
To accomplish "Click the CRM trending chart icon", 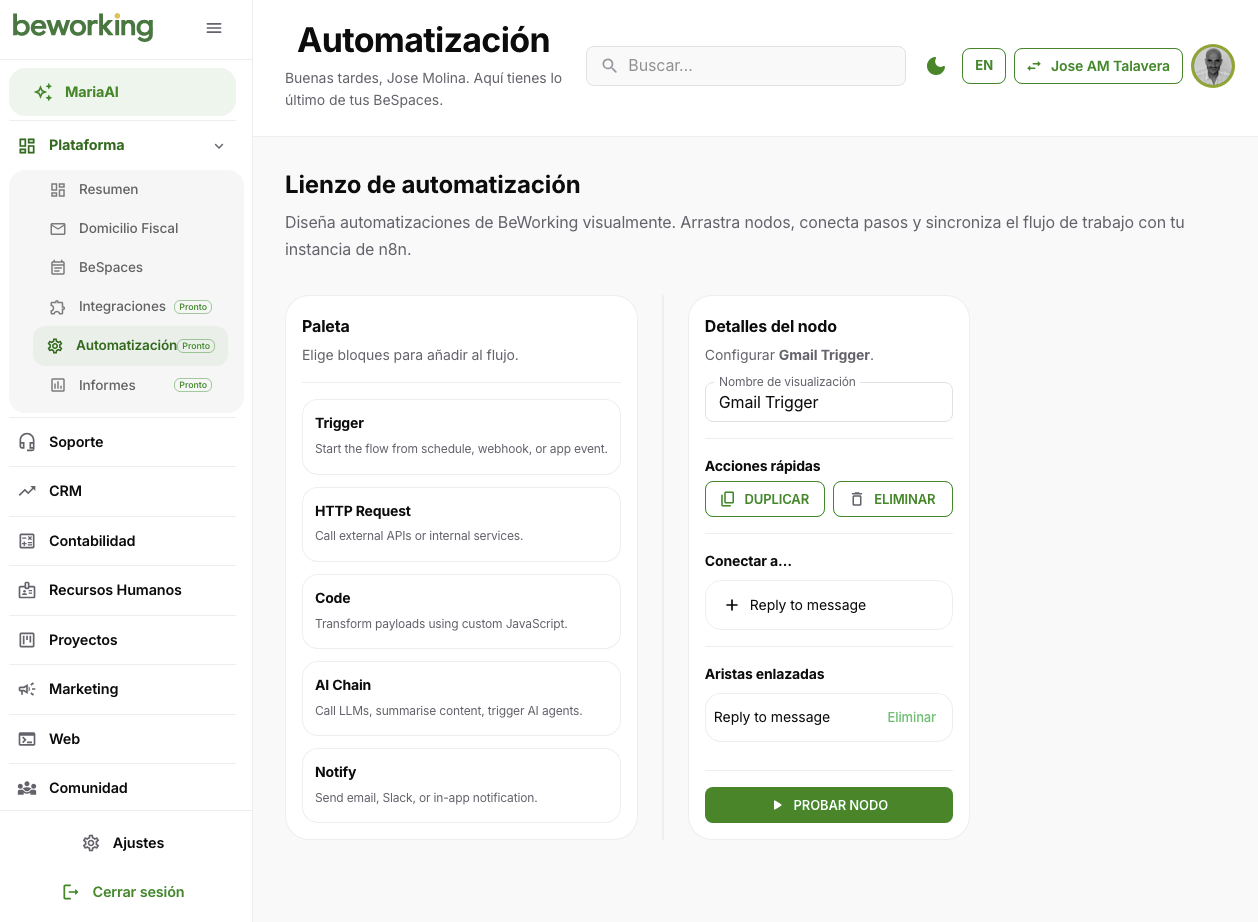I will point(26,490).
